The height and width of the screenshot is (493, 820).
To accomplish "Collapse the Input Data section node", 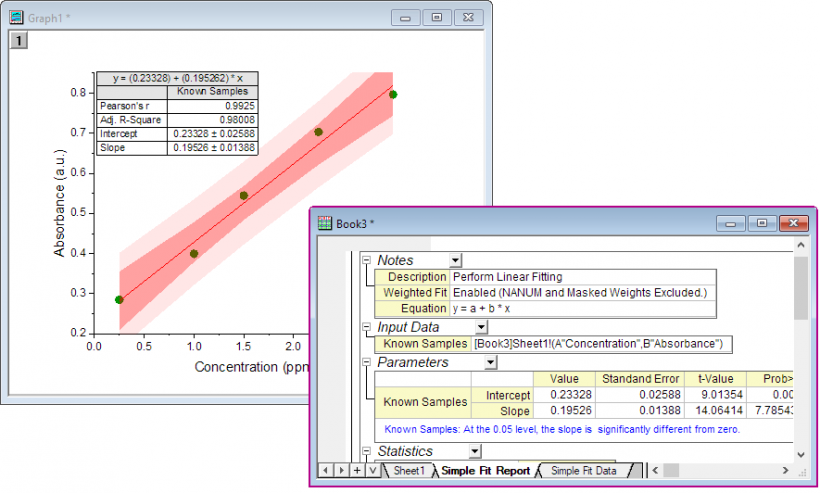I will 366,327.
